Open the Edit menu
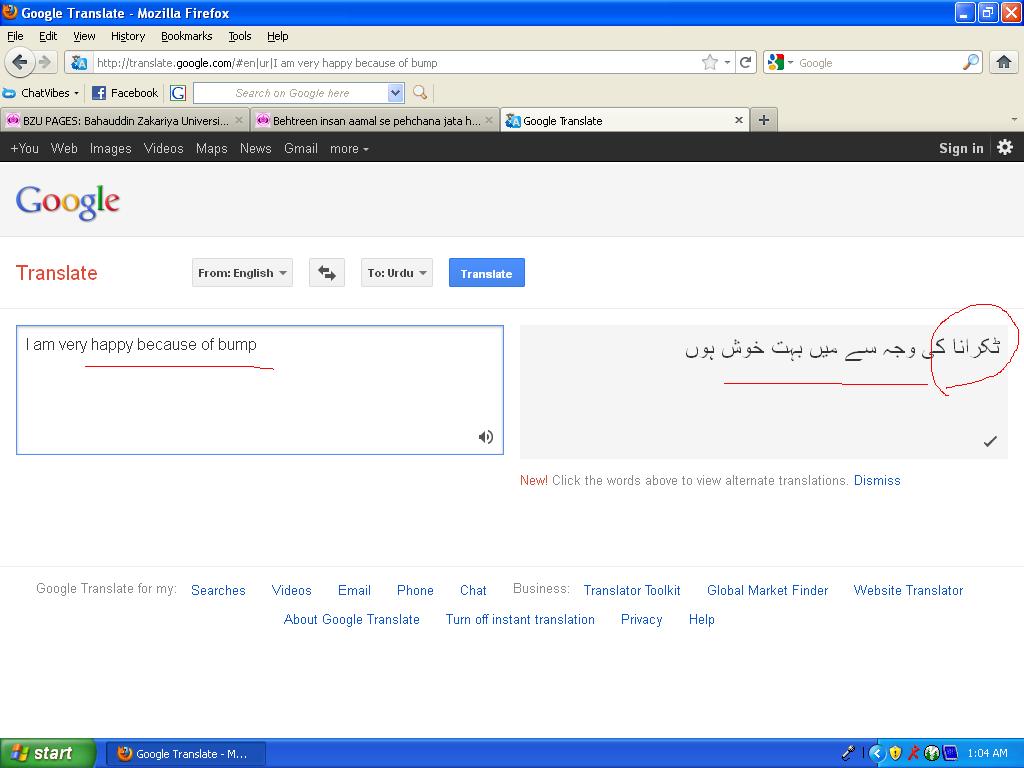 48,36
